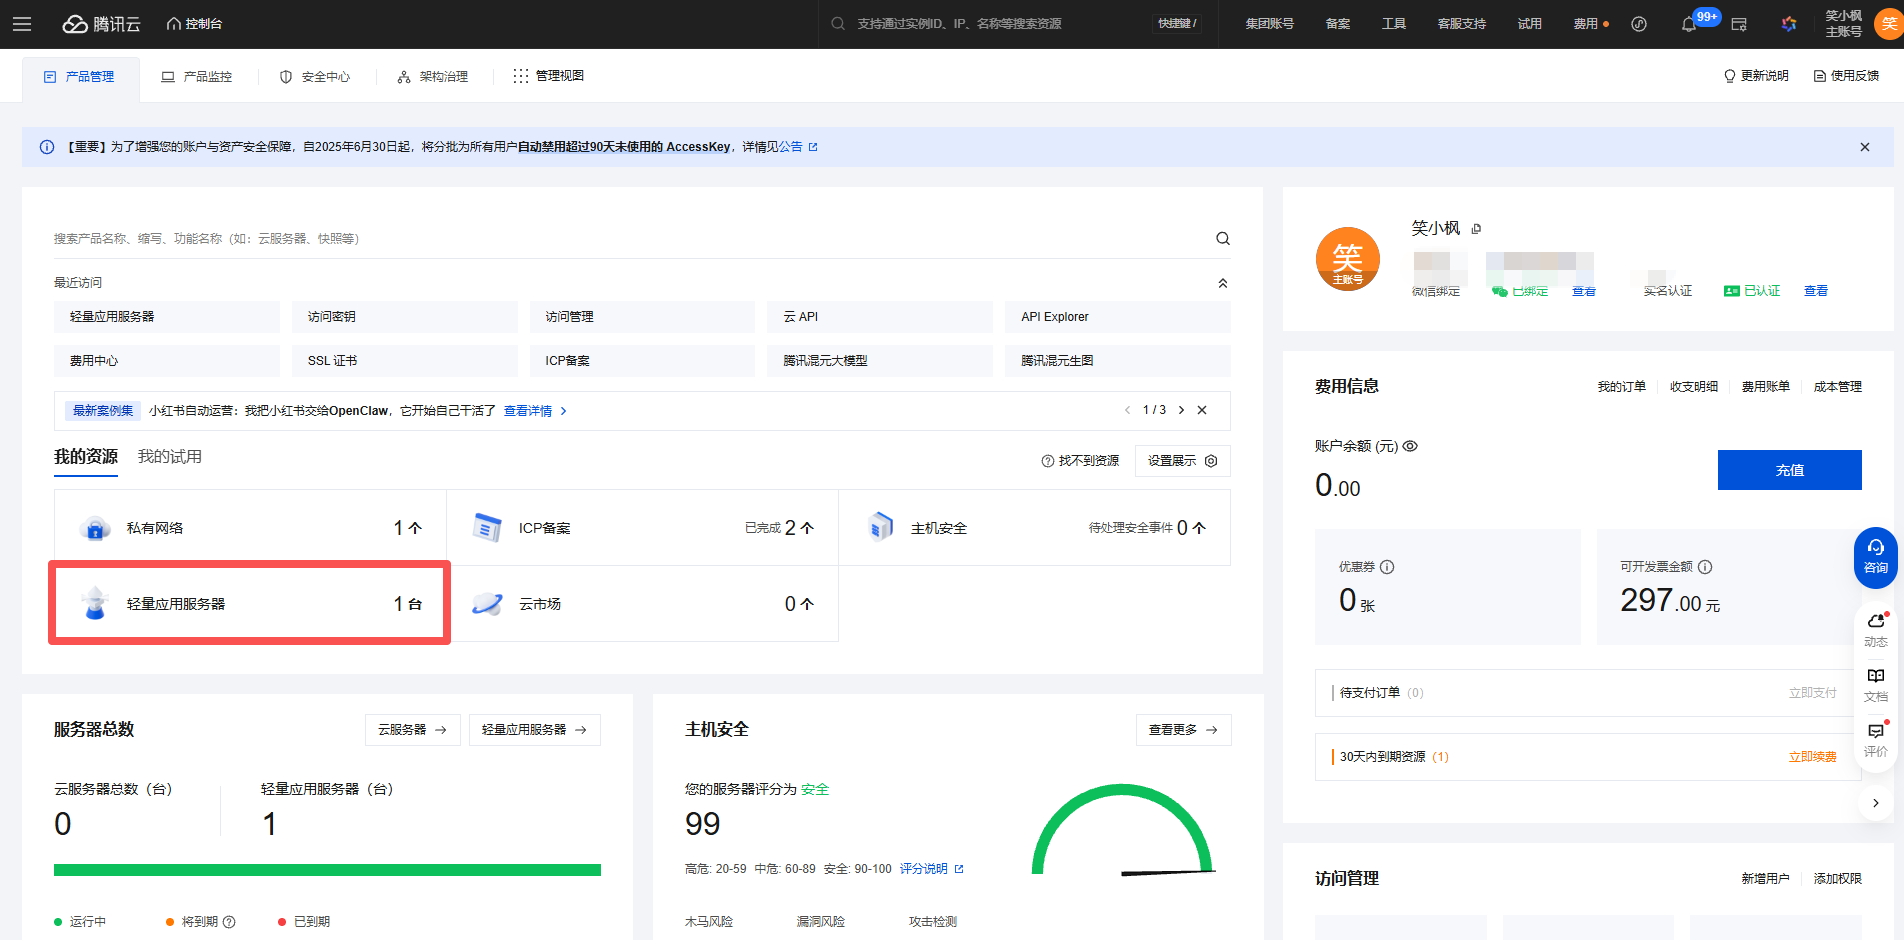Open SSL 证书 from recent visits
Image resolution: width=1904 pixels, height=940 pixels.
tap(405, 361)
